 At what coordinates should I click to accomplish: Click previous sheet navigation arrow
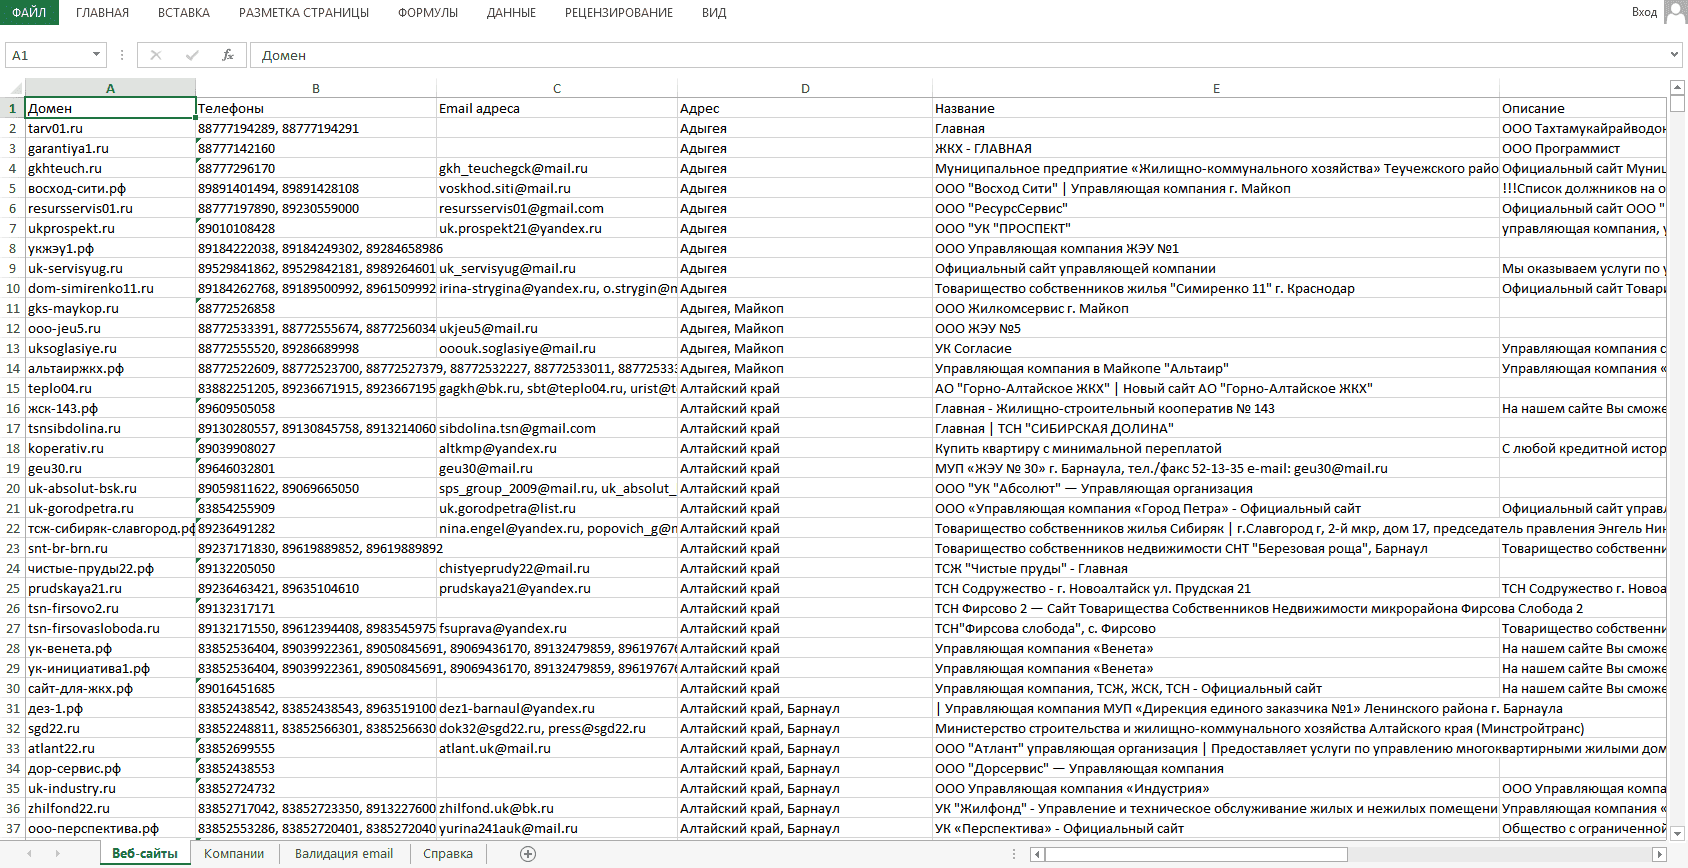point(29,853)
